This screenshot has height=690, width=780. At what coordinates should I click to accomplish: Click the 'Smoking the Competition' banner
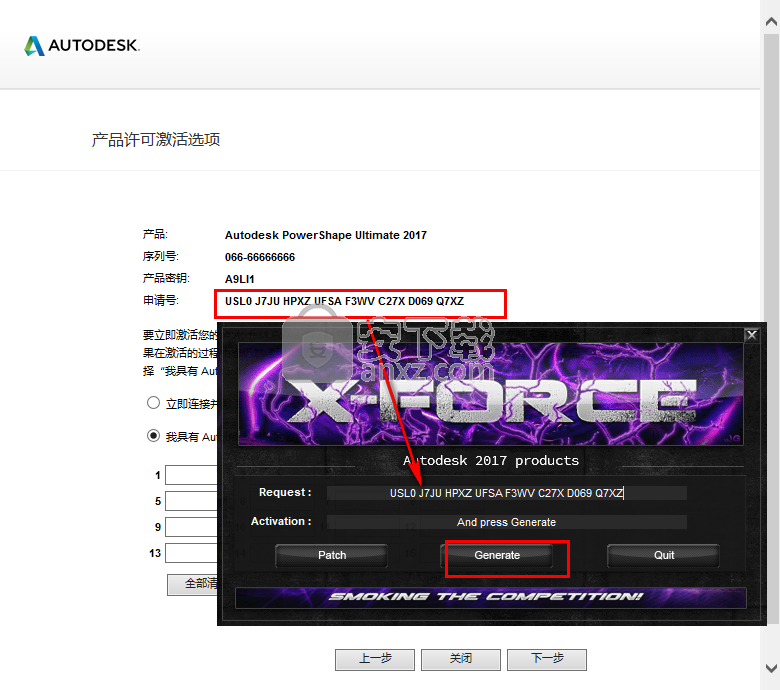[x=490, y=597]
